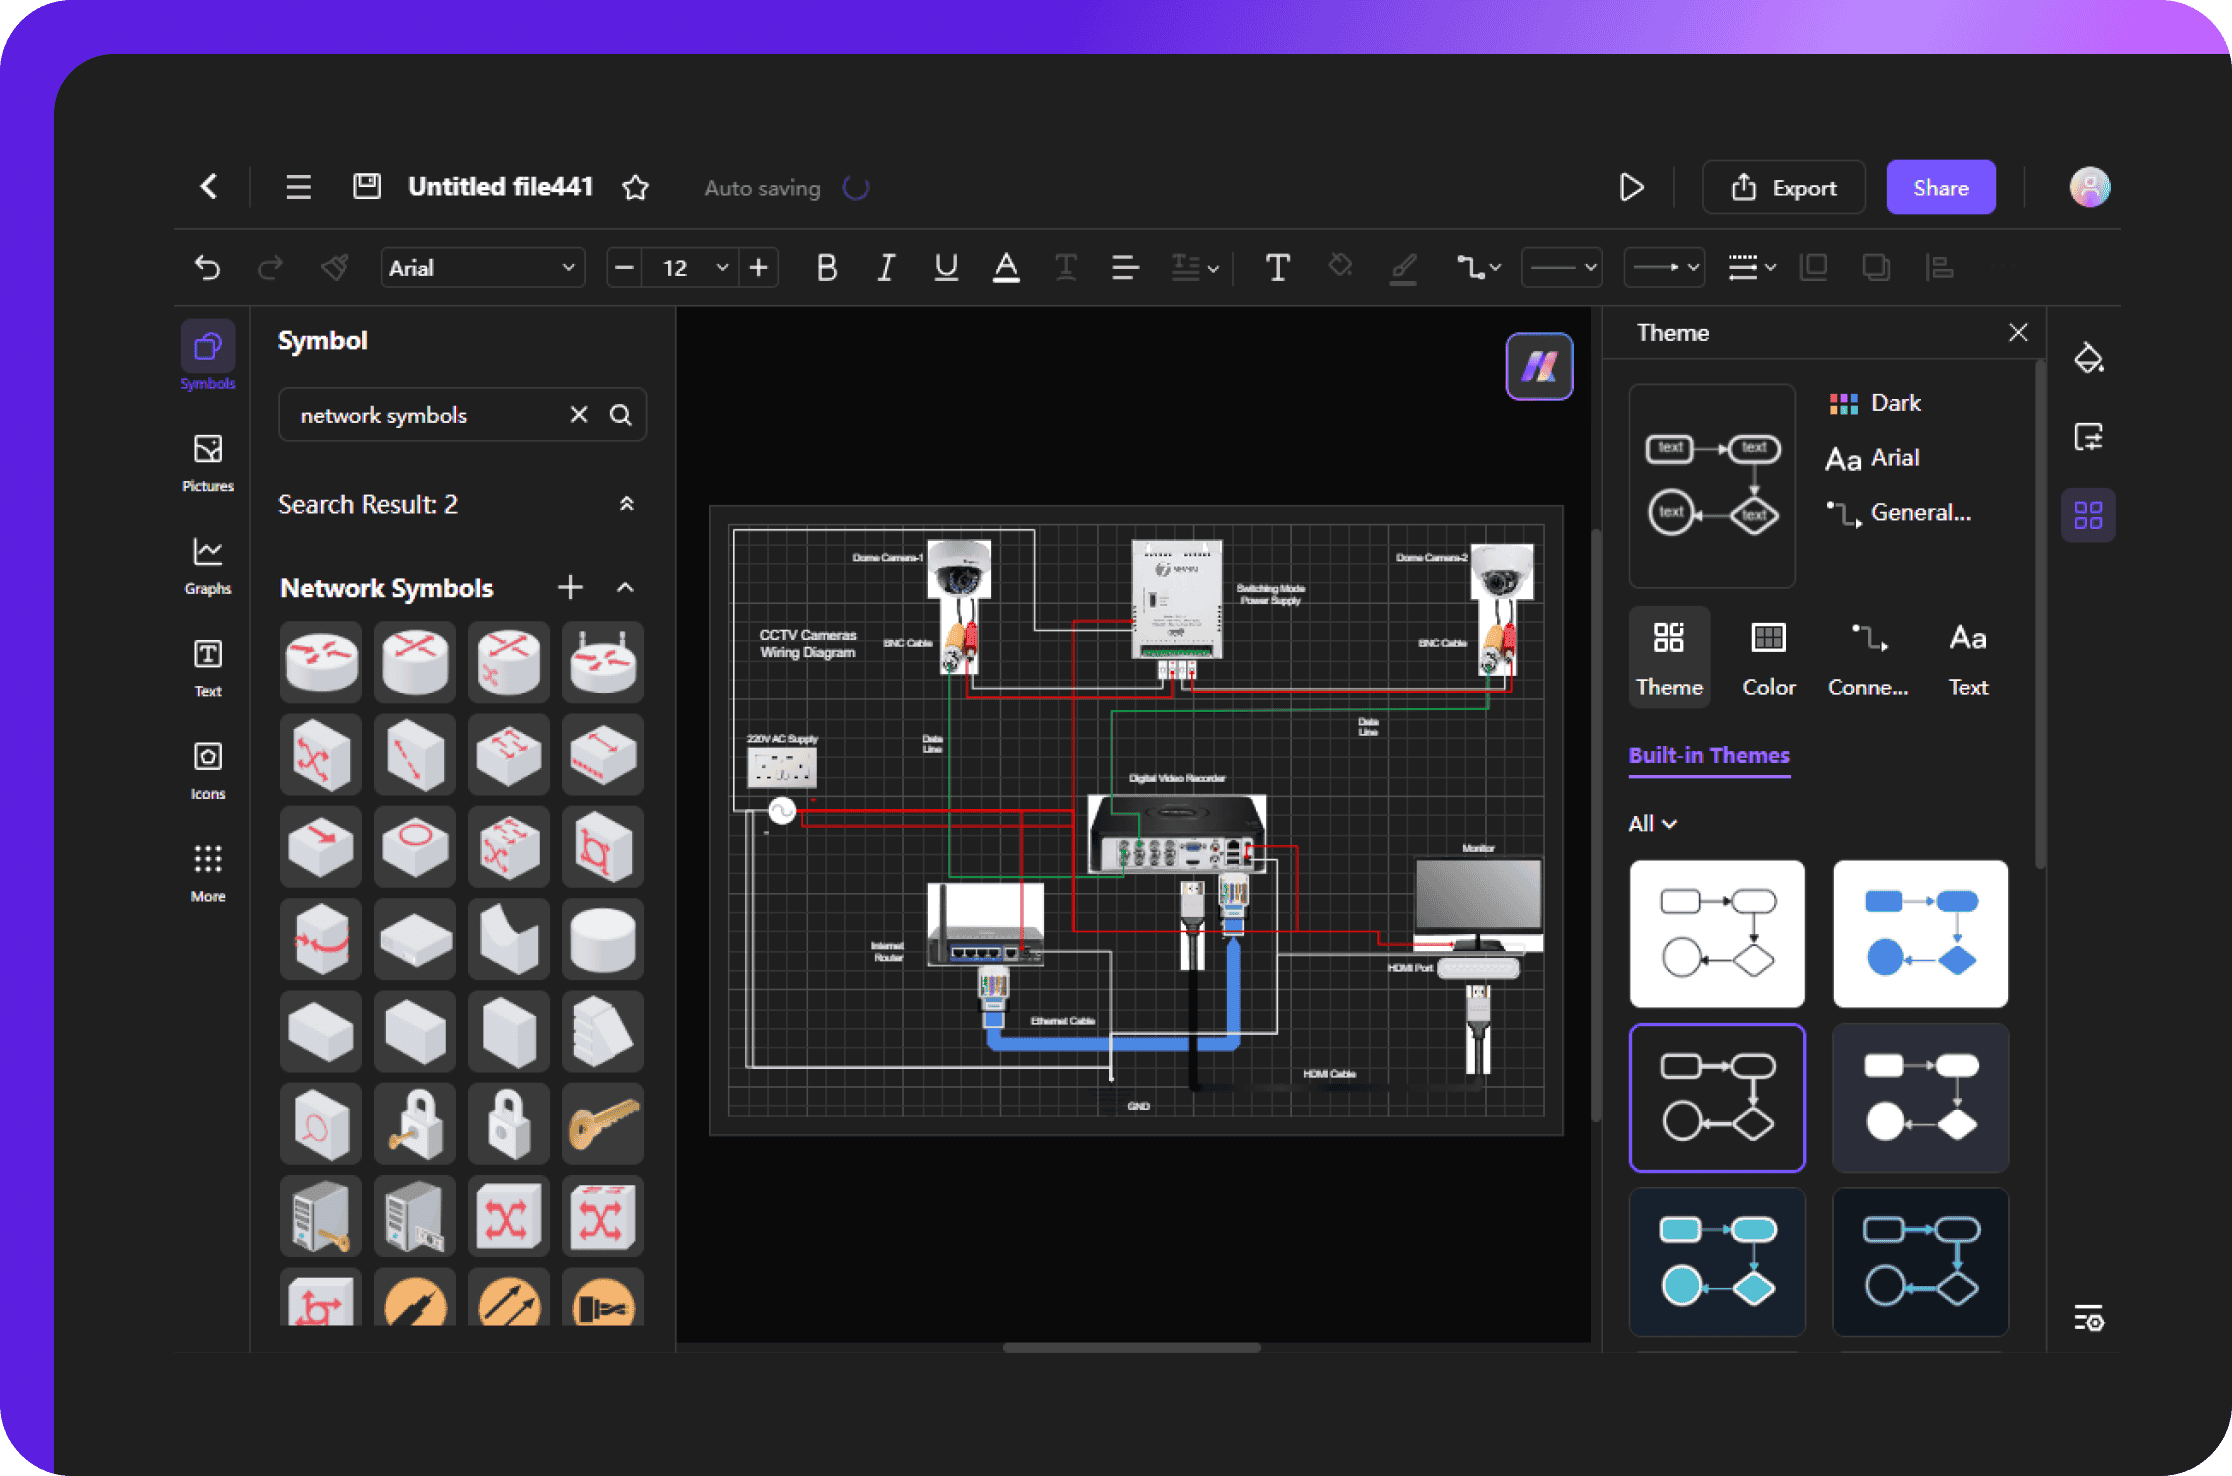Click the Theme tab in right panel

pyautogui.click(x=1669, y=659)
